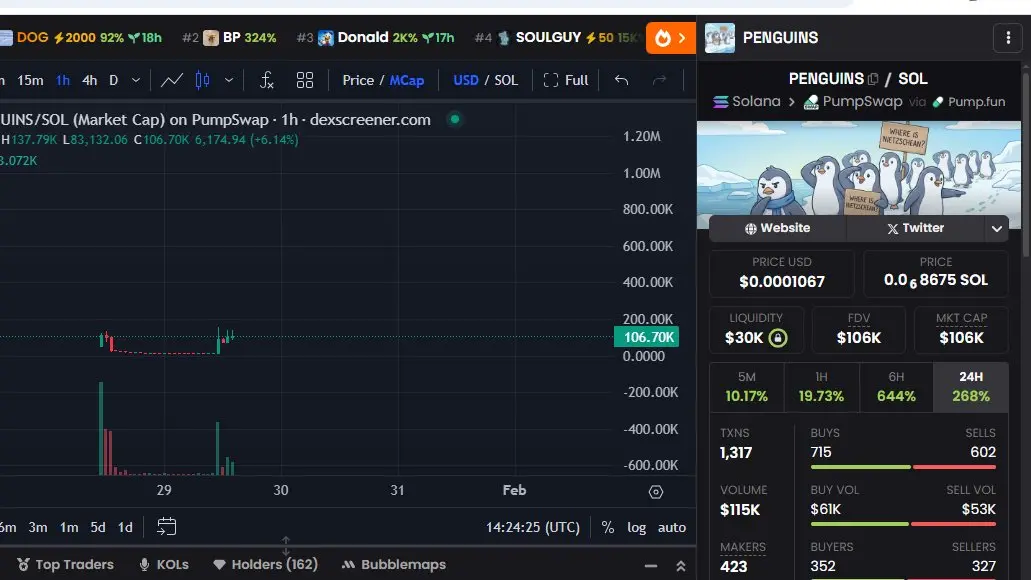The width and height of the screenshot is (1031, 580).
Task: Open the trending fire icon button
Action: click(670, 38)
